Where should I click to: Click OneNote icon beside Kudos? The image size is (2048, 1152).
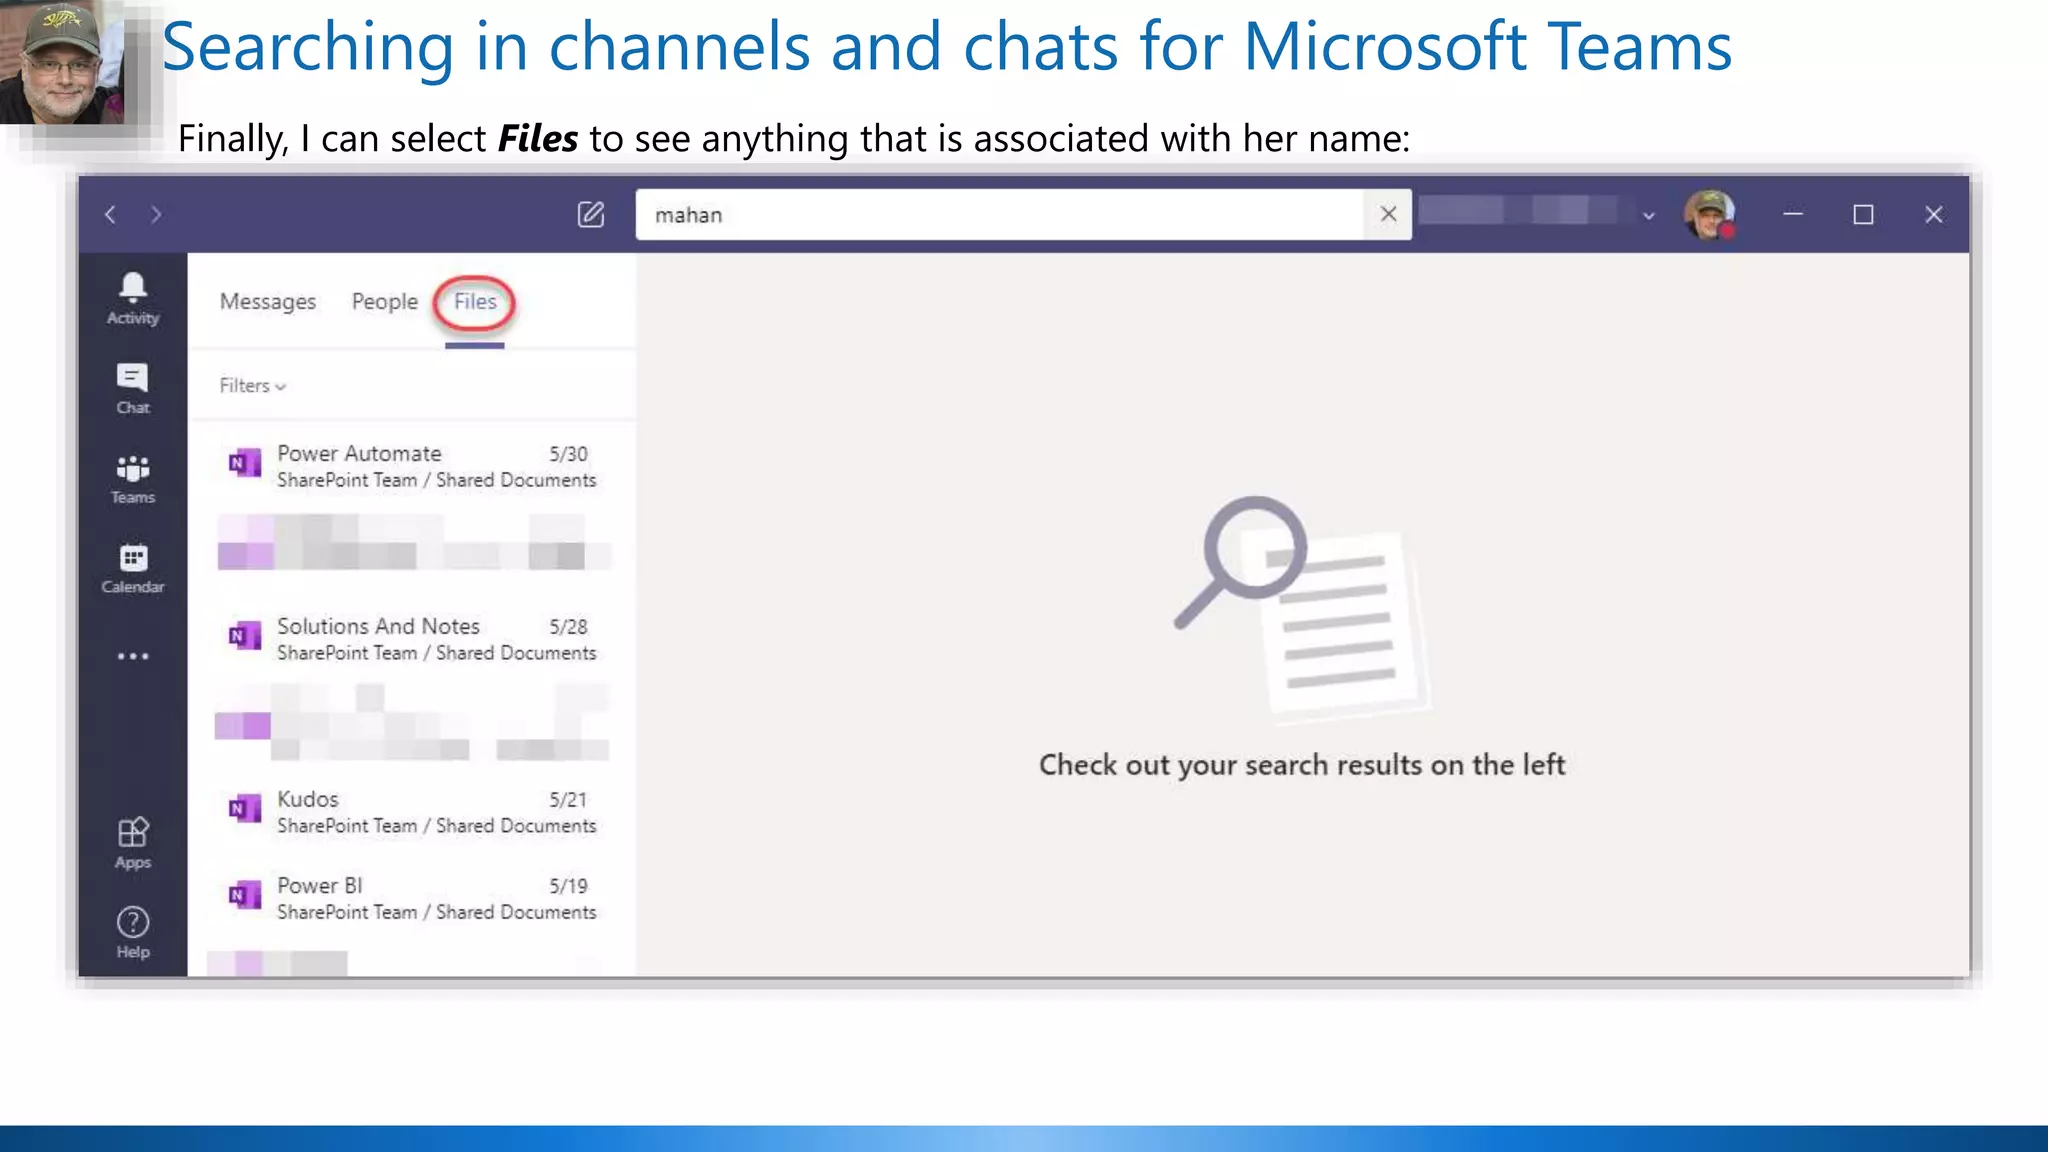tap(244, 809)
